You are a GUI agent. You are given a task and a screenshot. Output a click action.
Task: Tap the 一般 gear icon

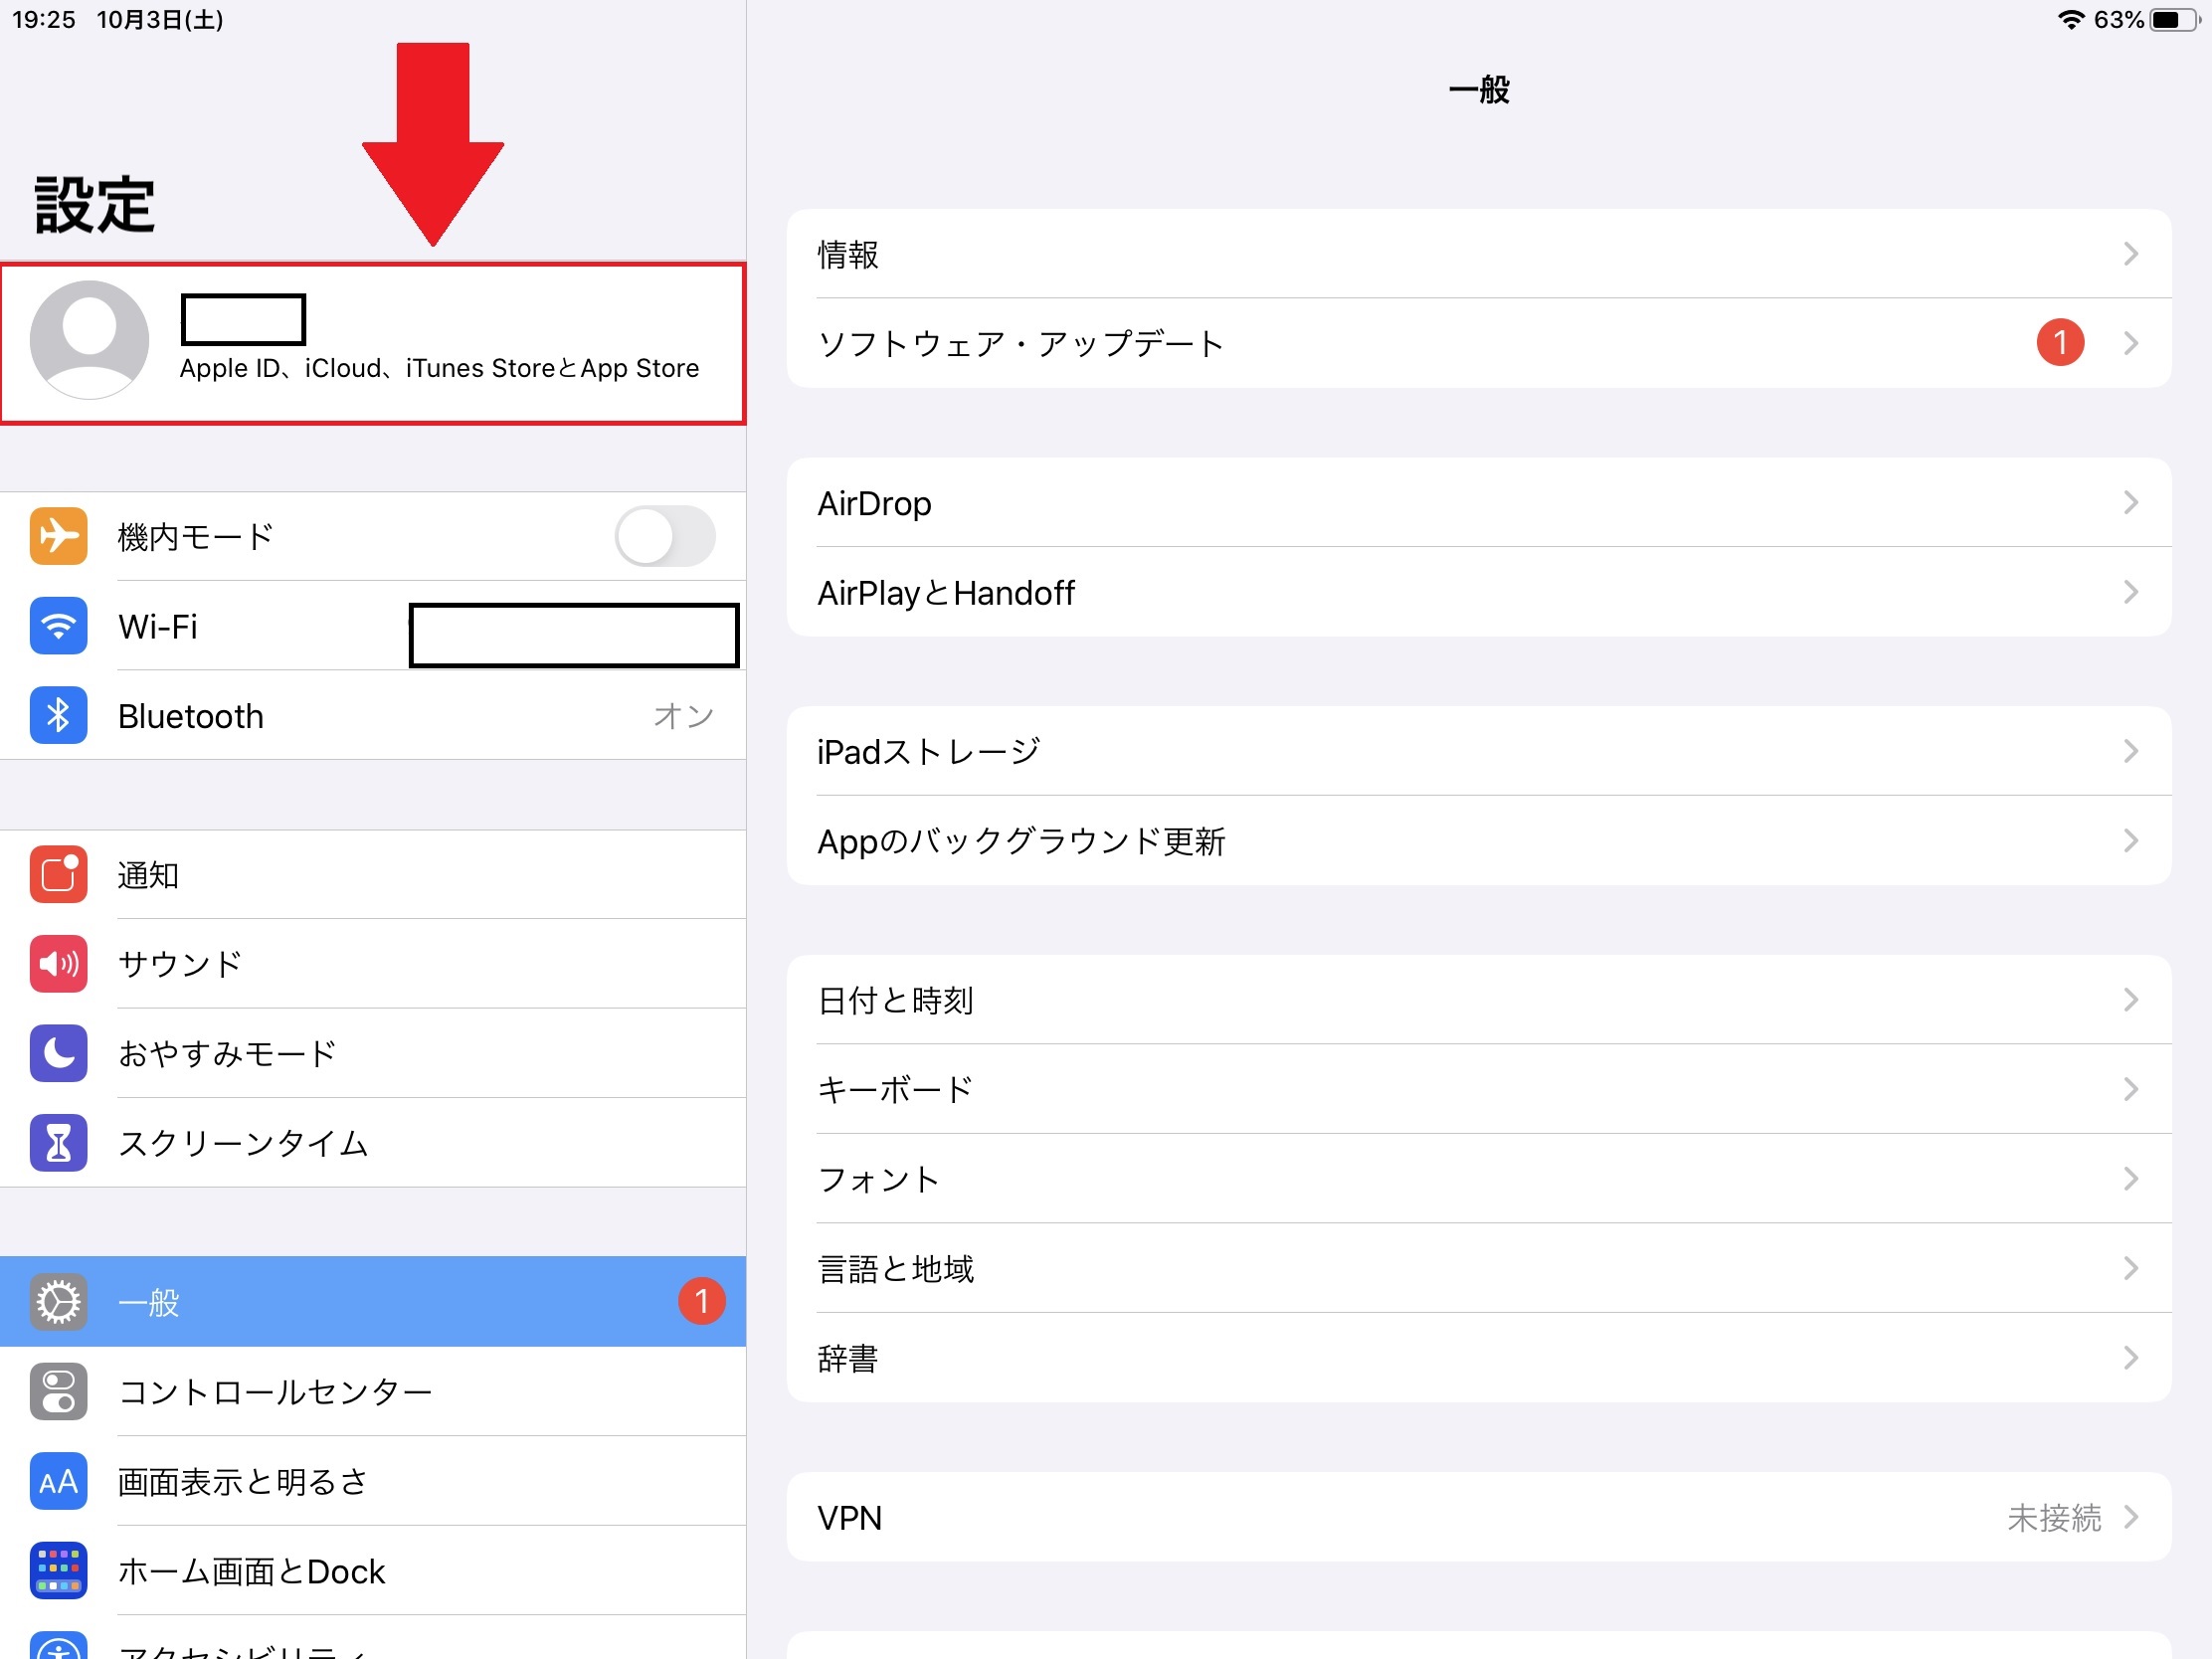click(x=58, y=1302)
